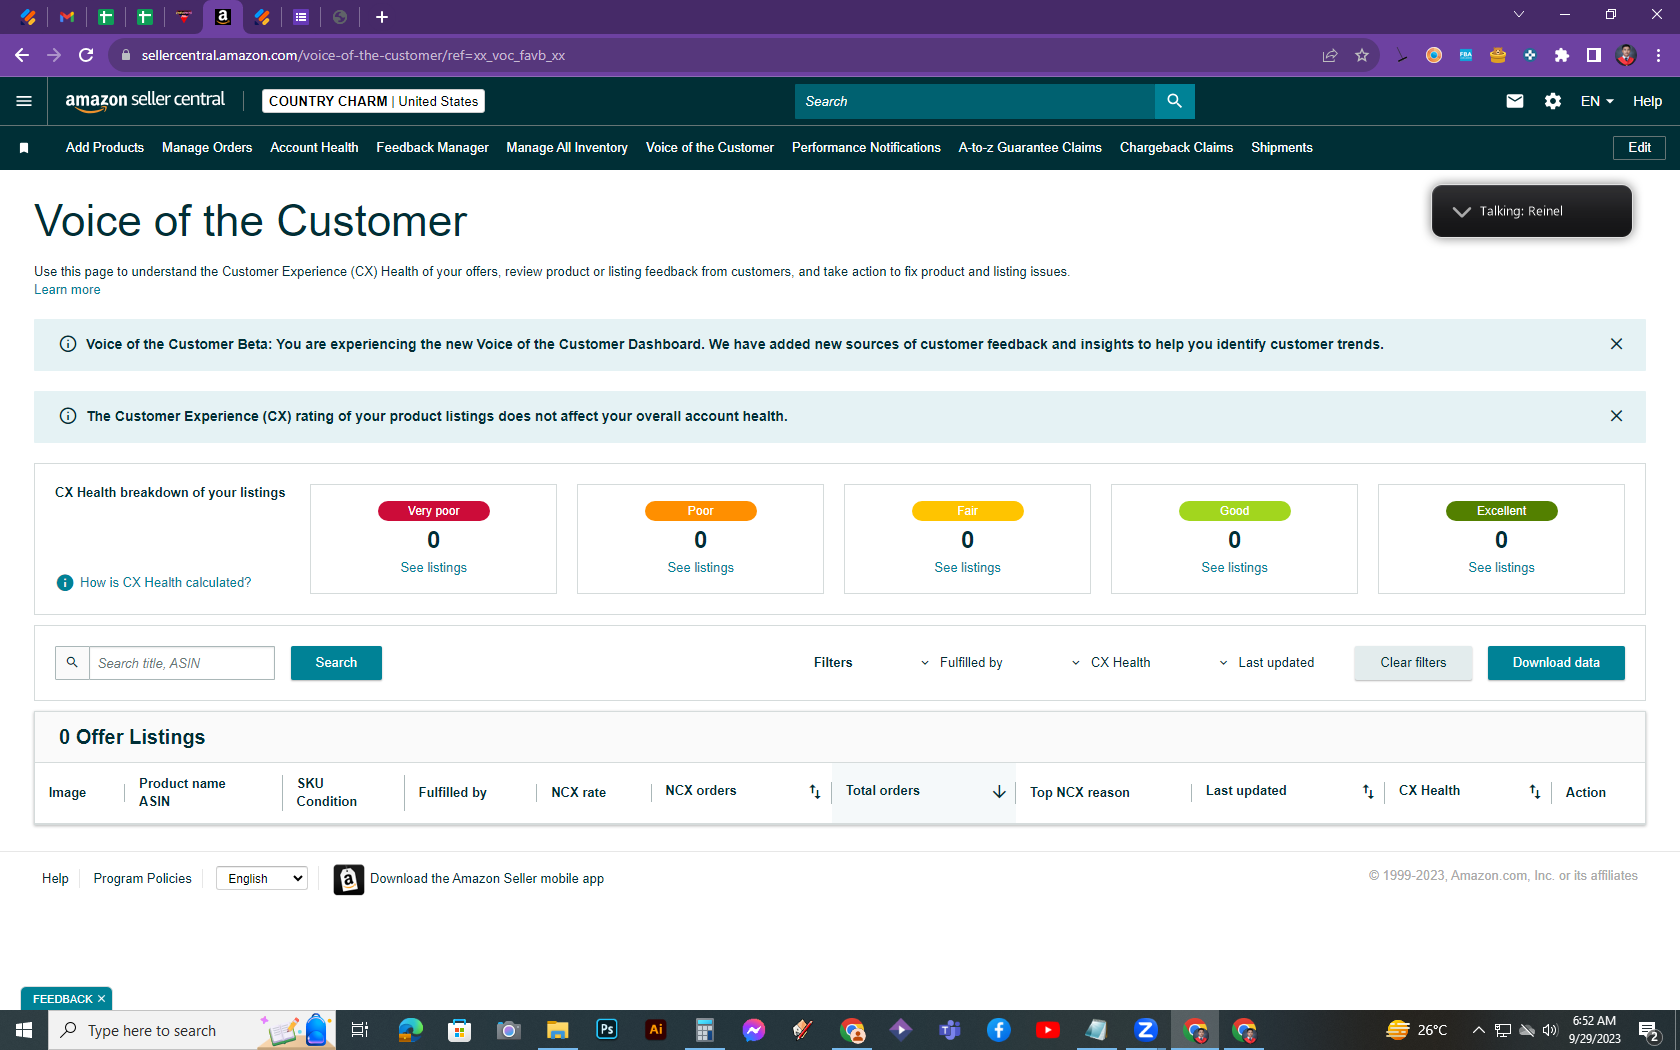Click the bookmark icon in favorites bar
Image resolution: width=1680 pixels, height=1050 pixels.
click(24, 148)
